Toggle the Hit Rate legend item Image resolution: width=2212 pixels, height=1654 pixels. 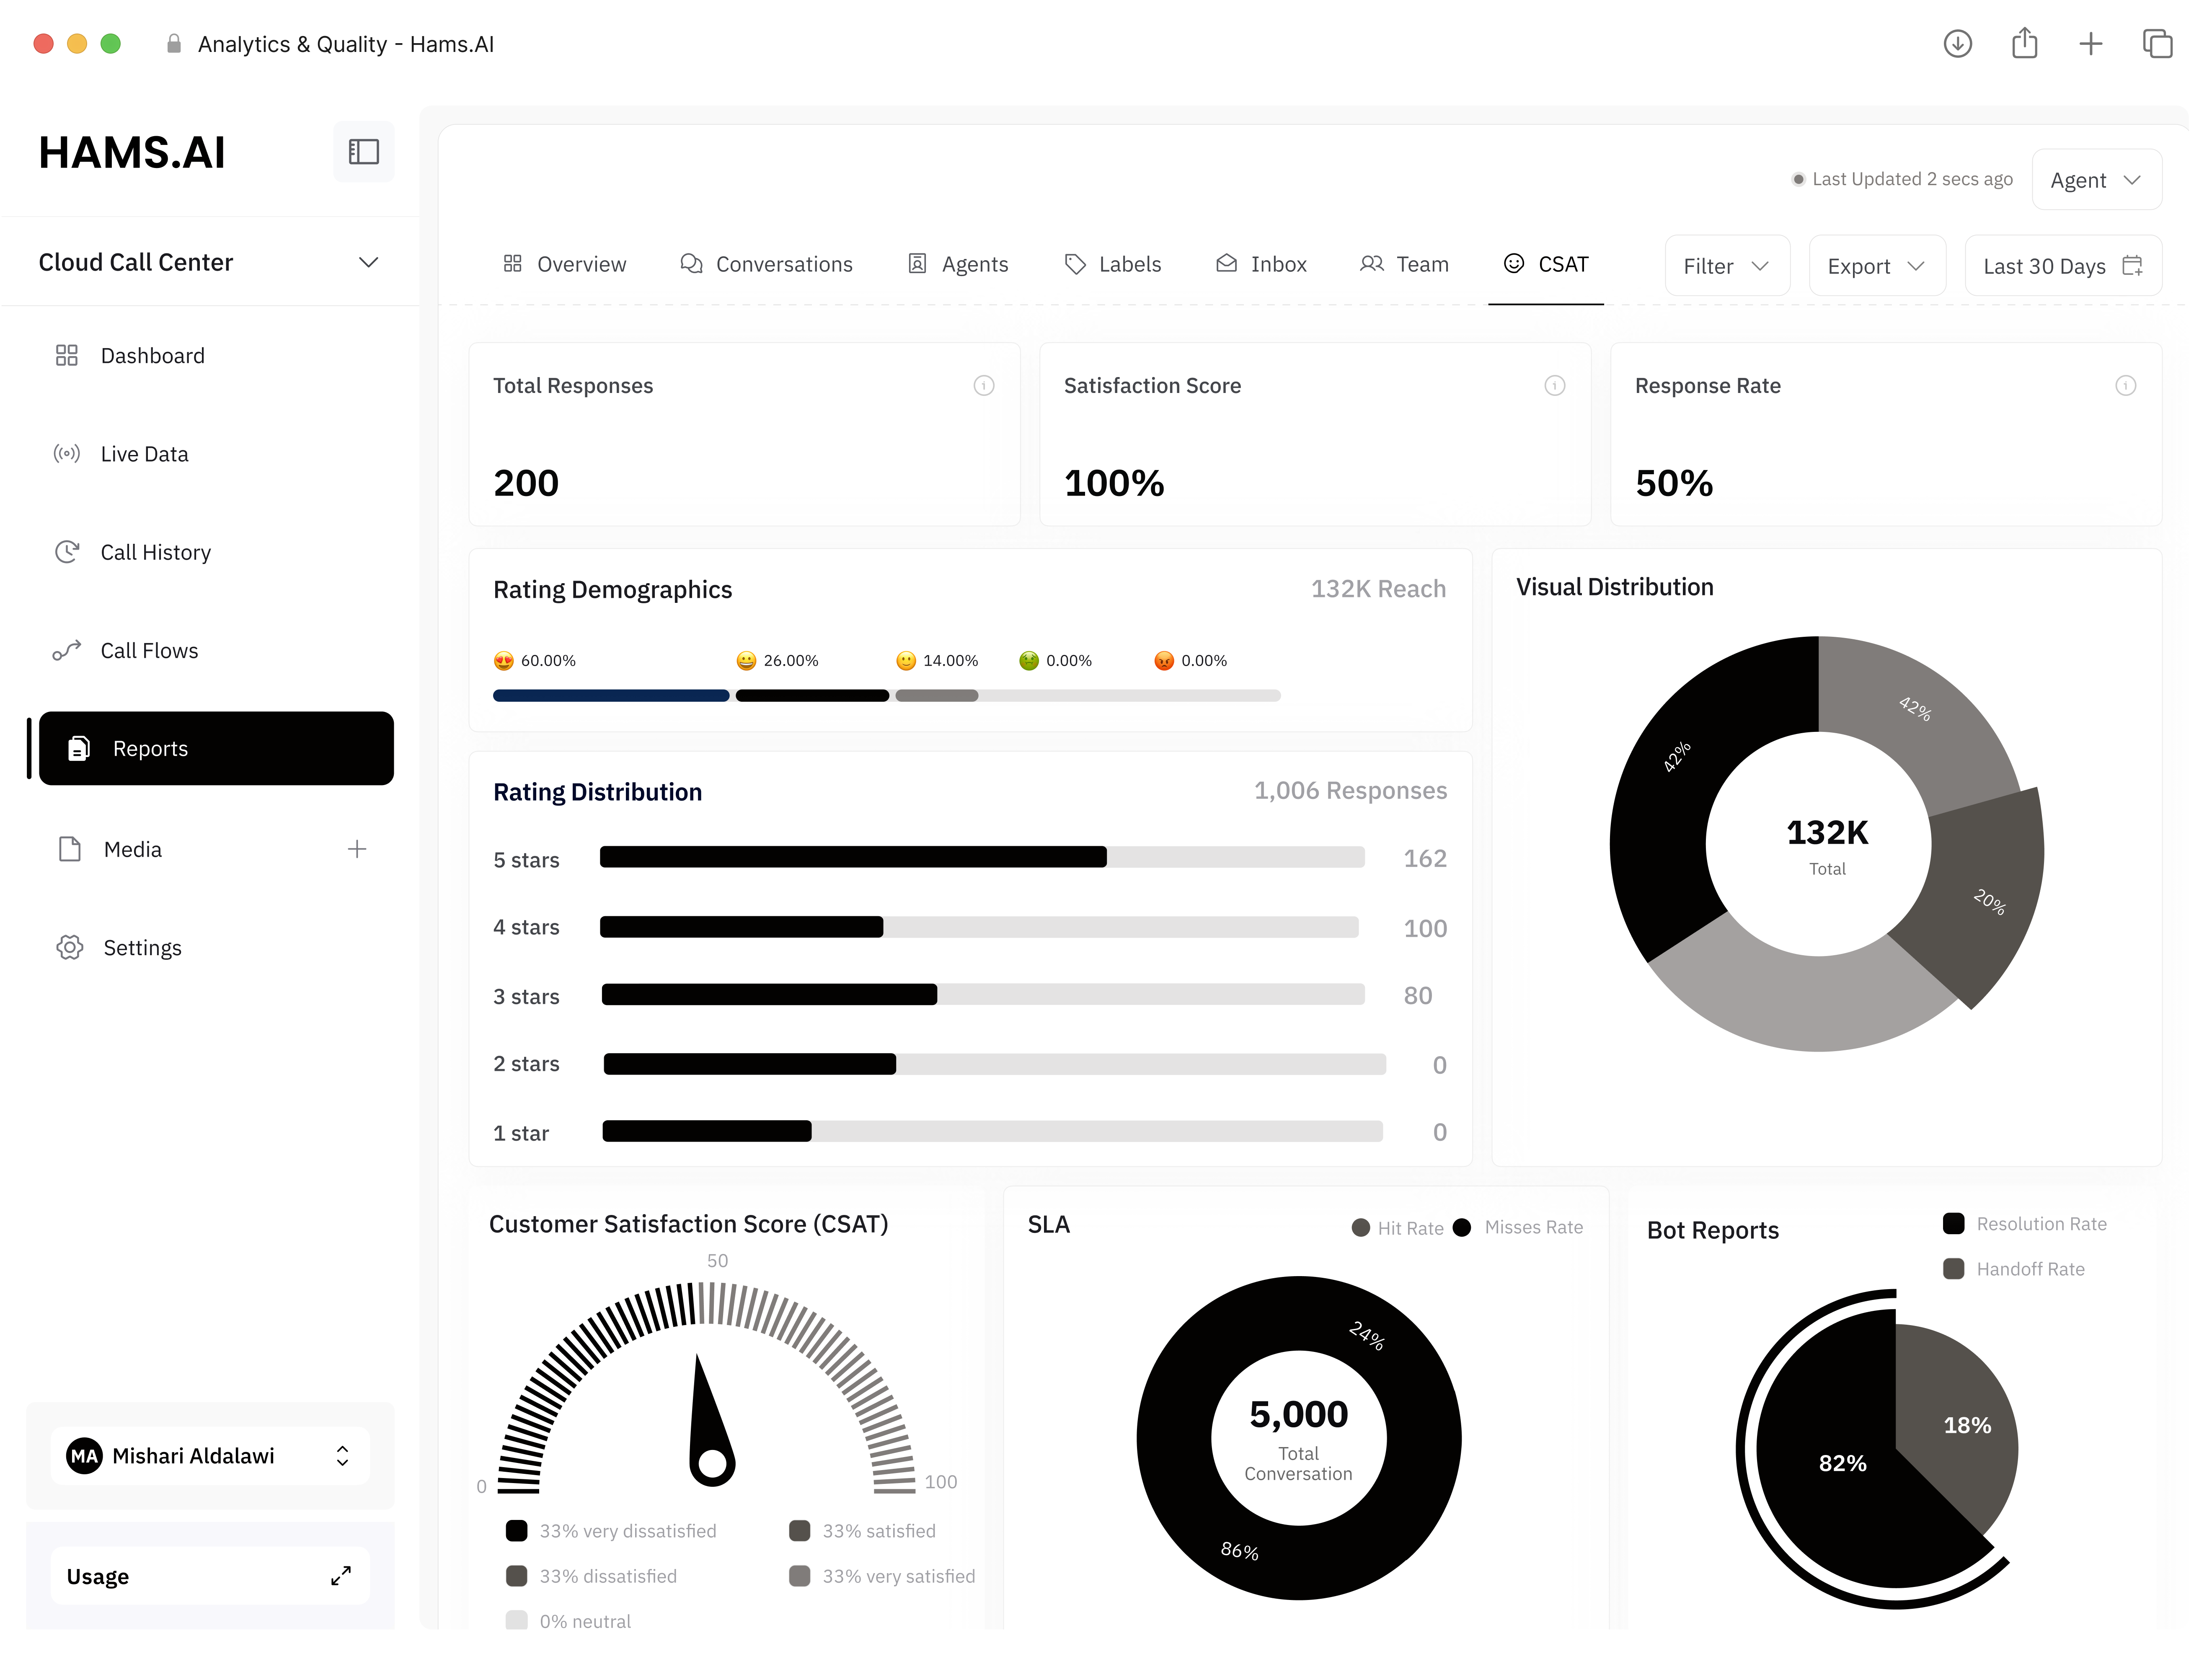(x=1397, y=1228)
